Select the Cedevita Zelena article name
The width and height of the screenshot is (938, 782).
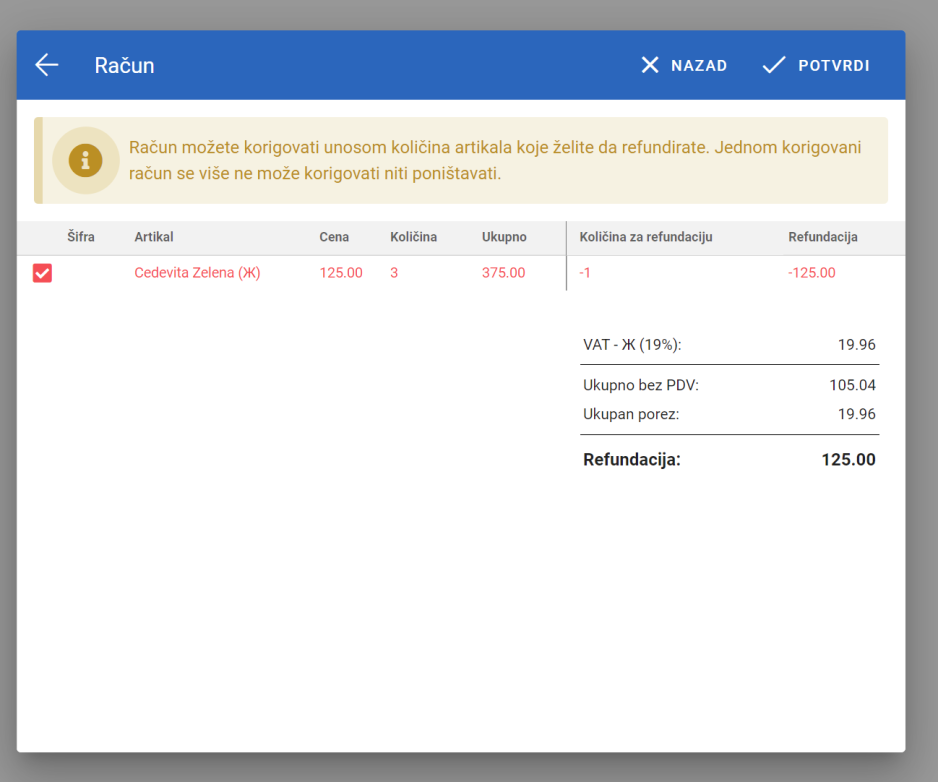tap(197, 272)
